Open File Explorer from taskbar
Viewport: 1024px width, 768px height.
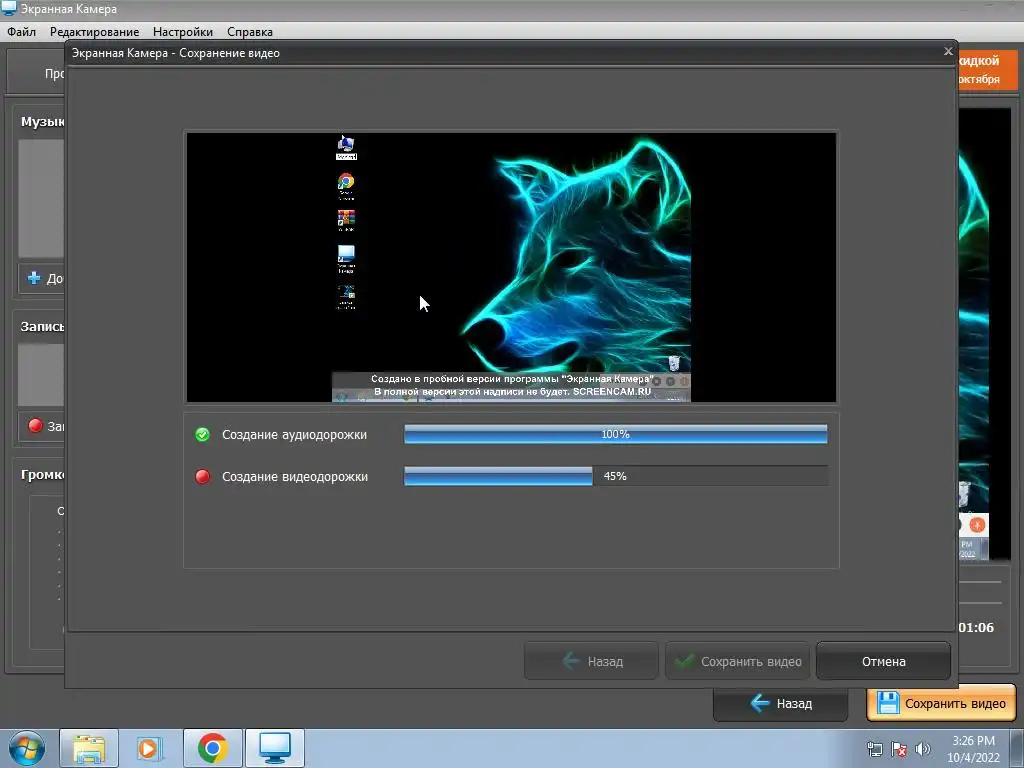[x=89, y=748]
